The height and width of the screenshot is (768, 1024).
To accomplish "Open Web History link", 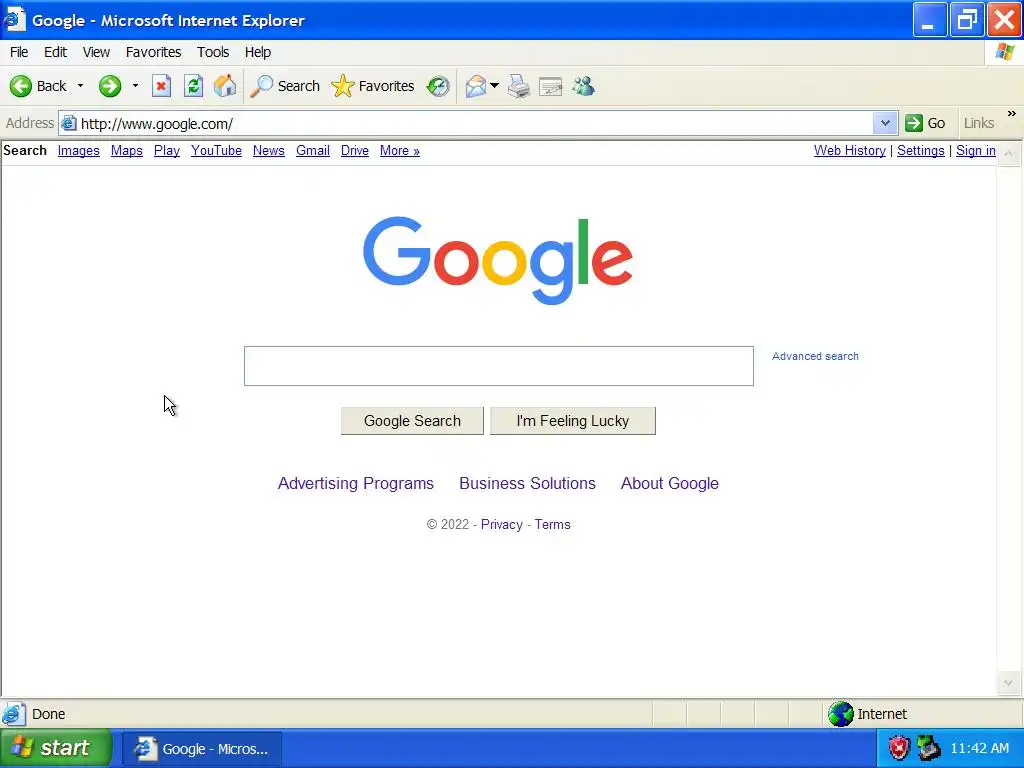I will (x=850, y=151).
